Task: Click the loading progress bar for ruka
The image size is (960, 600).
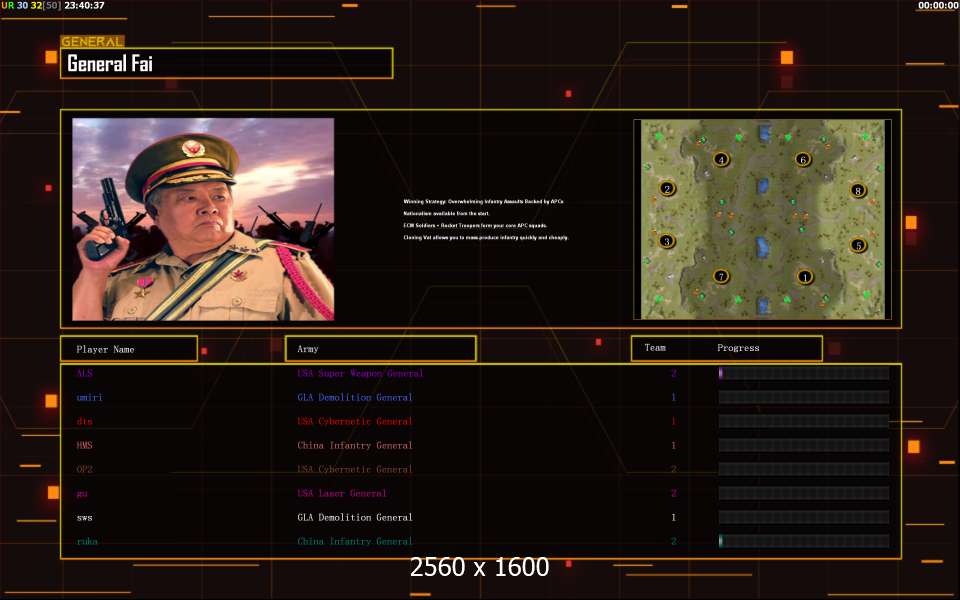Action: point(804,541)
